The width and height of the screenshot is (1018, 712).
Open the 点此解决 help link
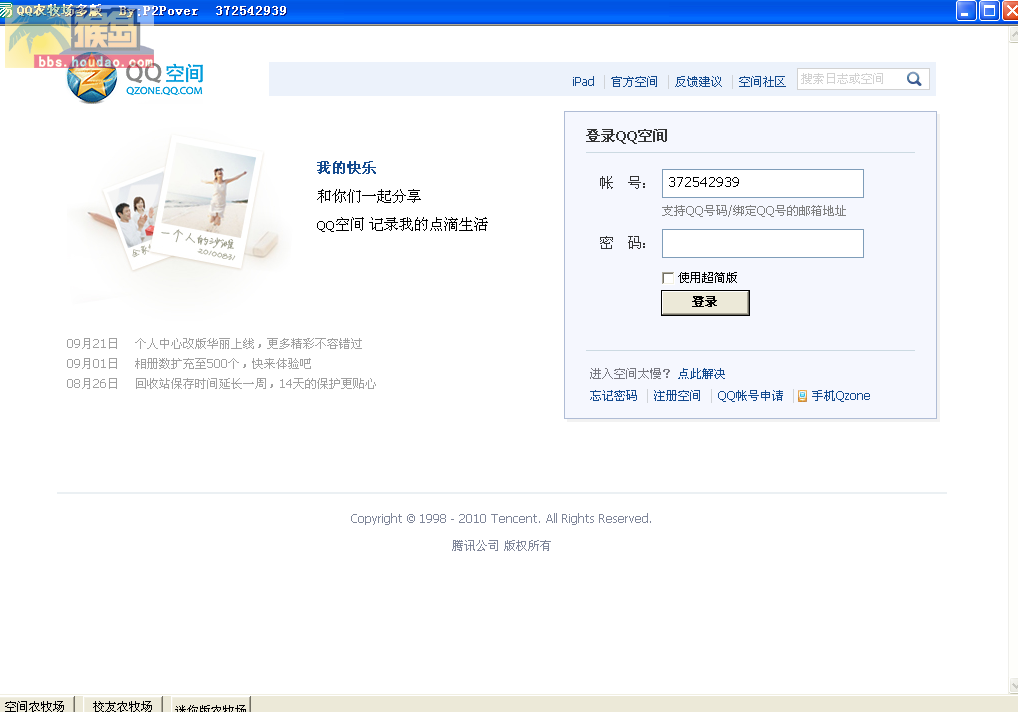click(x=702, y=374)
